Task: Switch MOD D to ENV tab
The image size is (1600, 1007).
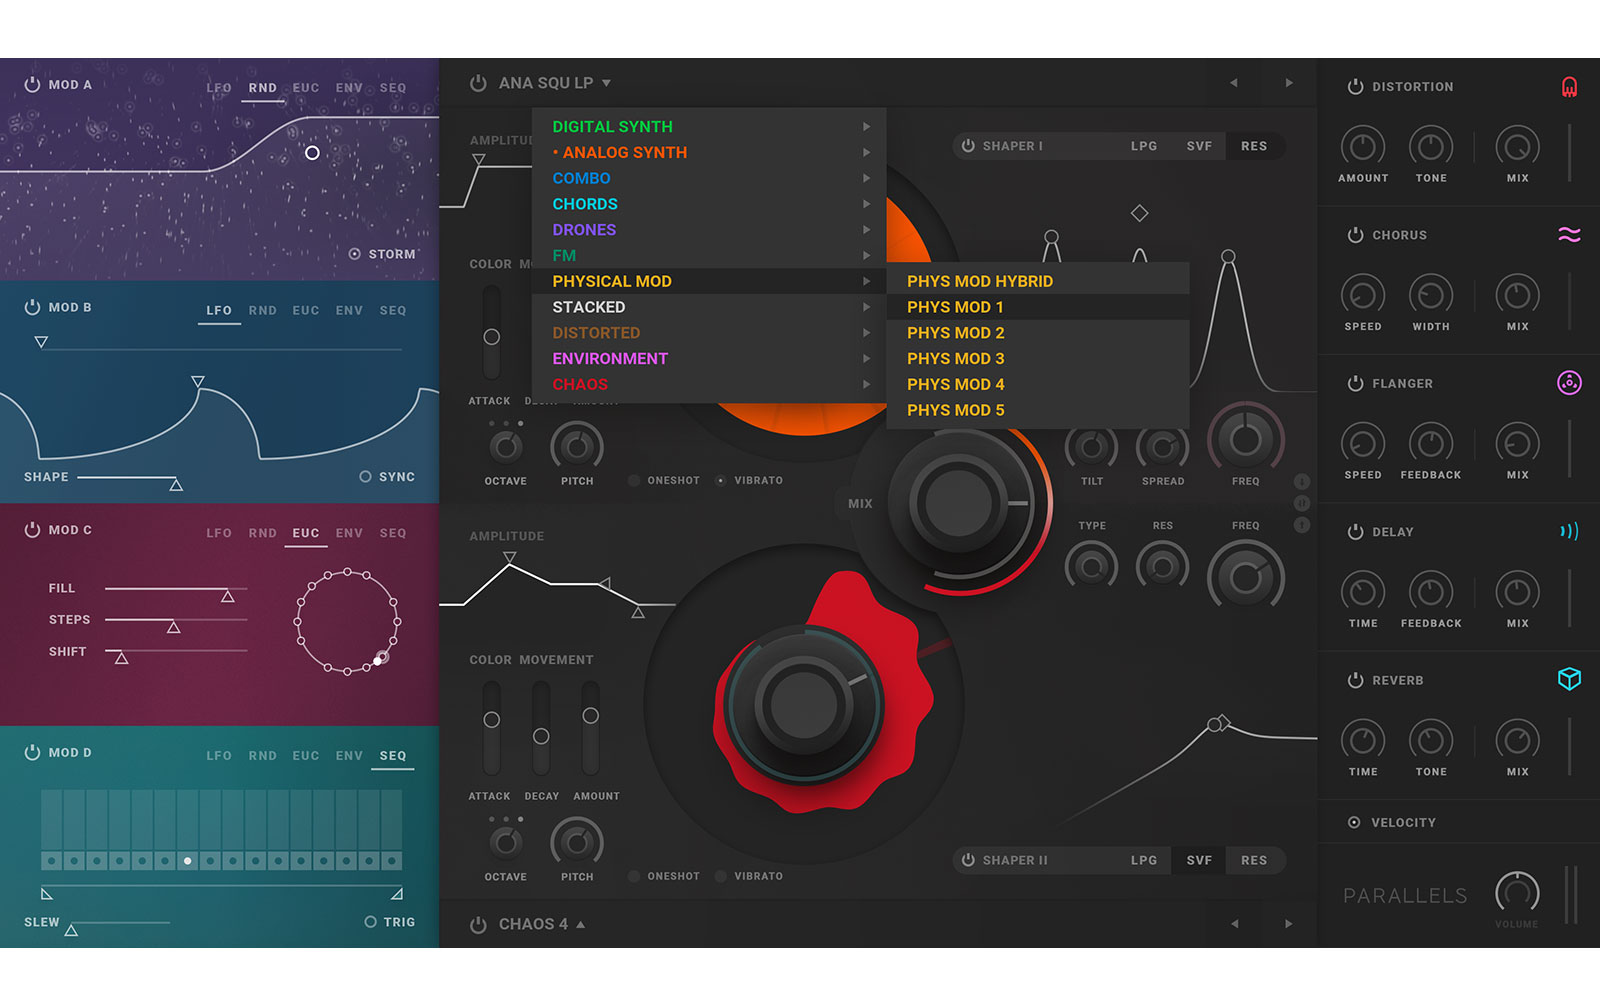Action: 349,756
